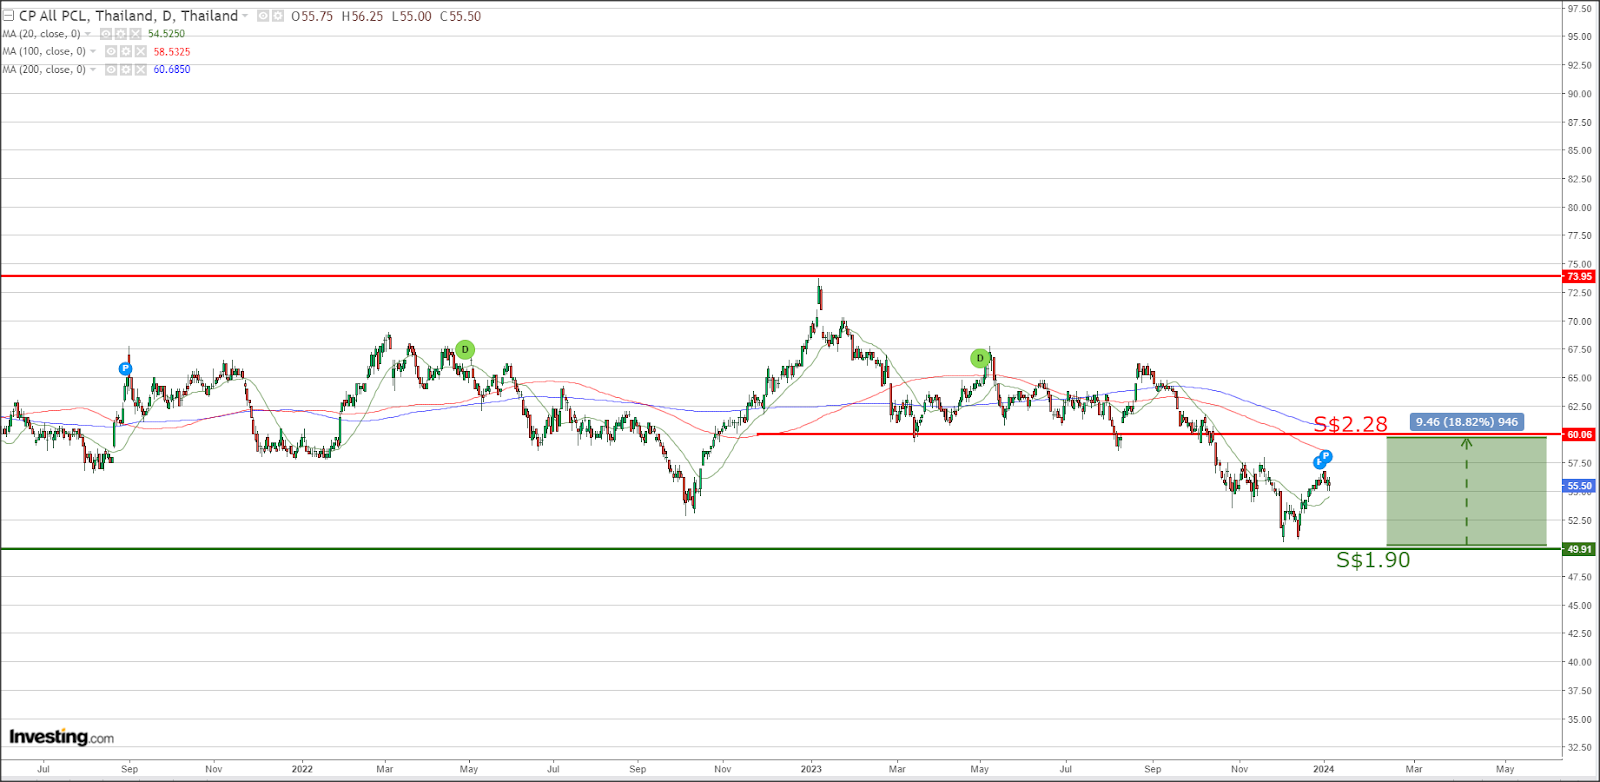Viewport: 1600px width, 782px height.
Task: Click the S$1.90 green text annotation
Action: pyautogui.click(x=1373, y=560)
